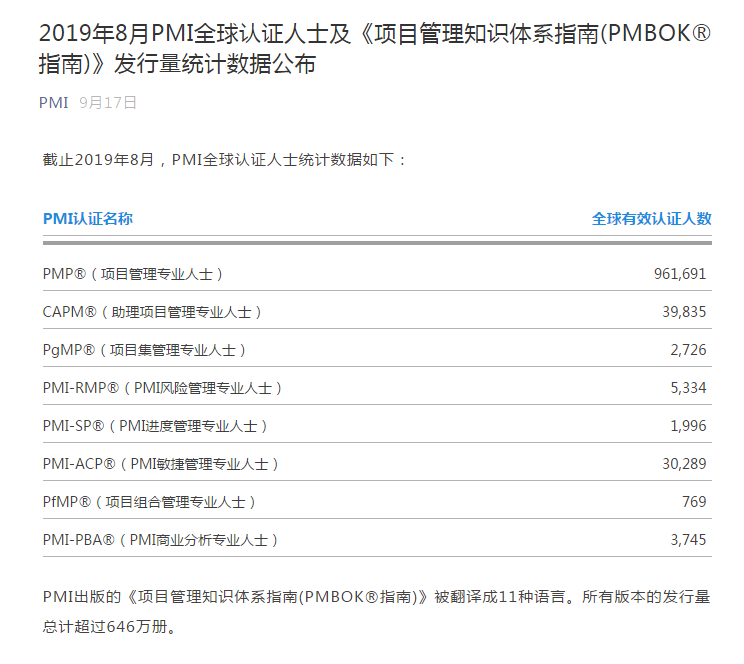Click the article headline about 2019年8月PMI全球认证人士
Viewport: 744px width, 664px height.
click(x=375, y=48)
